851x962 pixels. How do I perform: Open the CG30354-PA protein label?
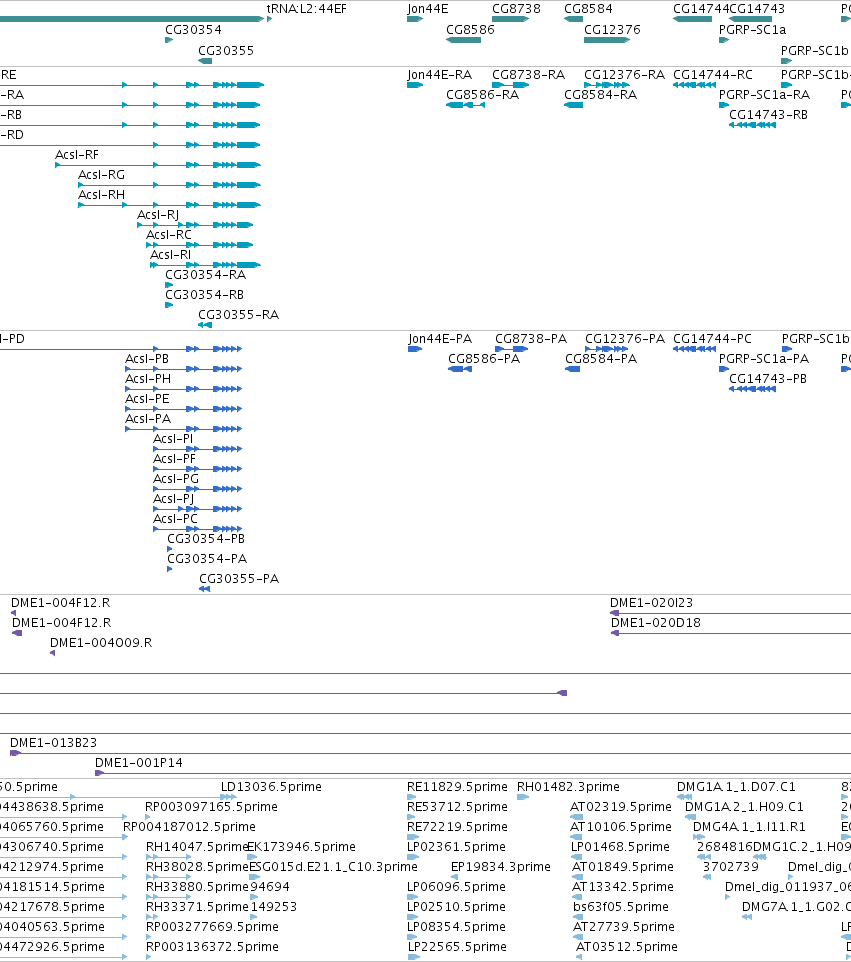pyautogui.click(x=207, y=558)
